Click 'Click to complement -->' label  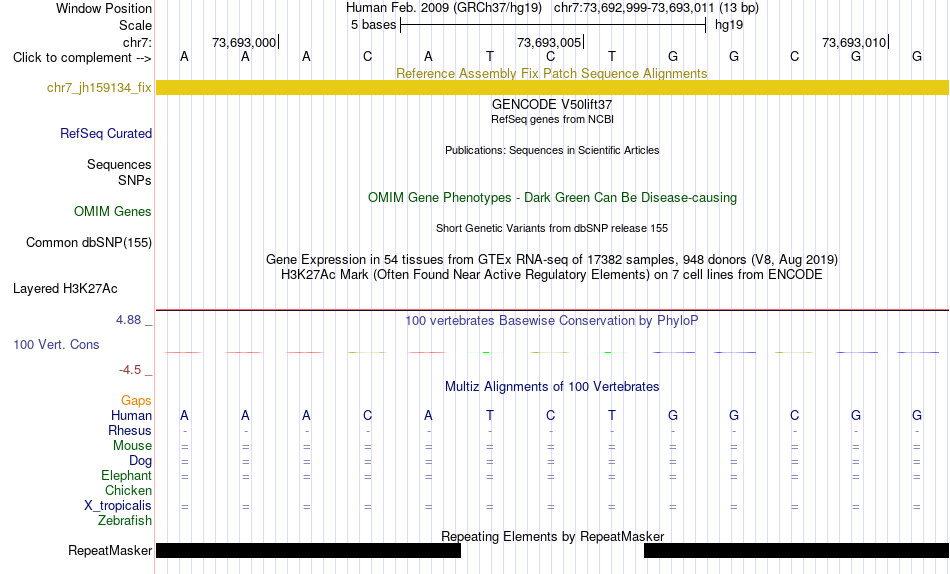(x=82, y=58)
